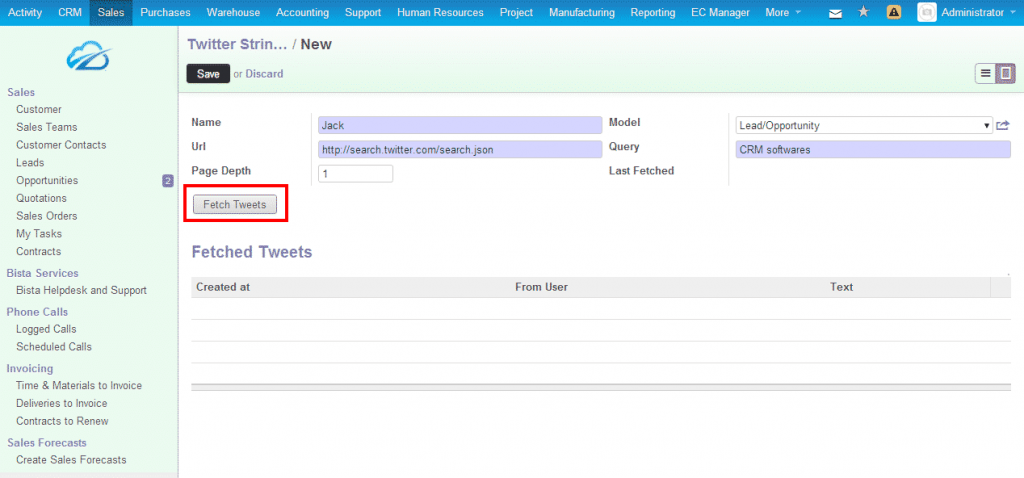Screen dimensions: 1024x478
Task: Switch to form view icon
Action: pyautogui.click(x=1006, y=73)
